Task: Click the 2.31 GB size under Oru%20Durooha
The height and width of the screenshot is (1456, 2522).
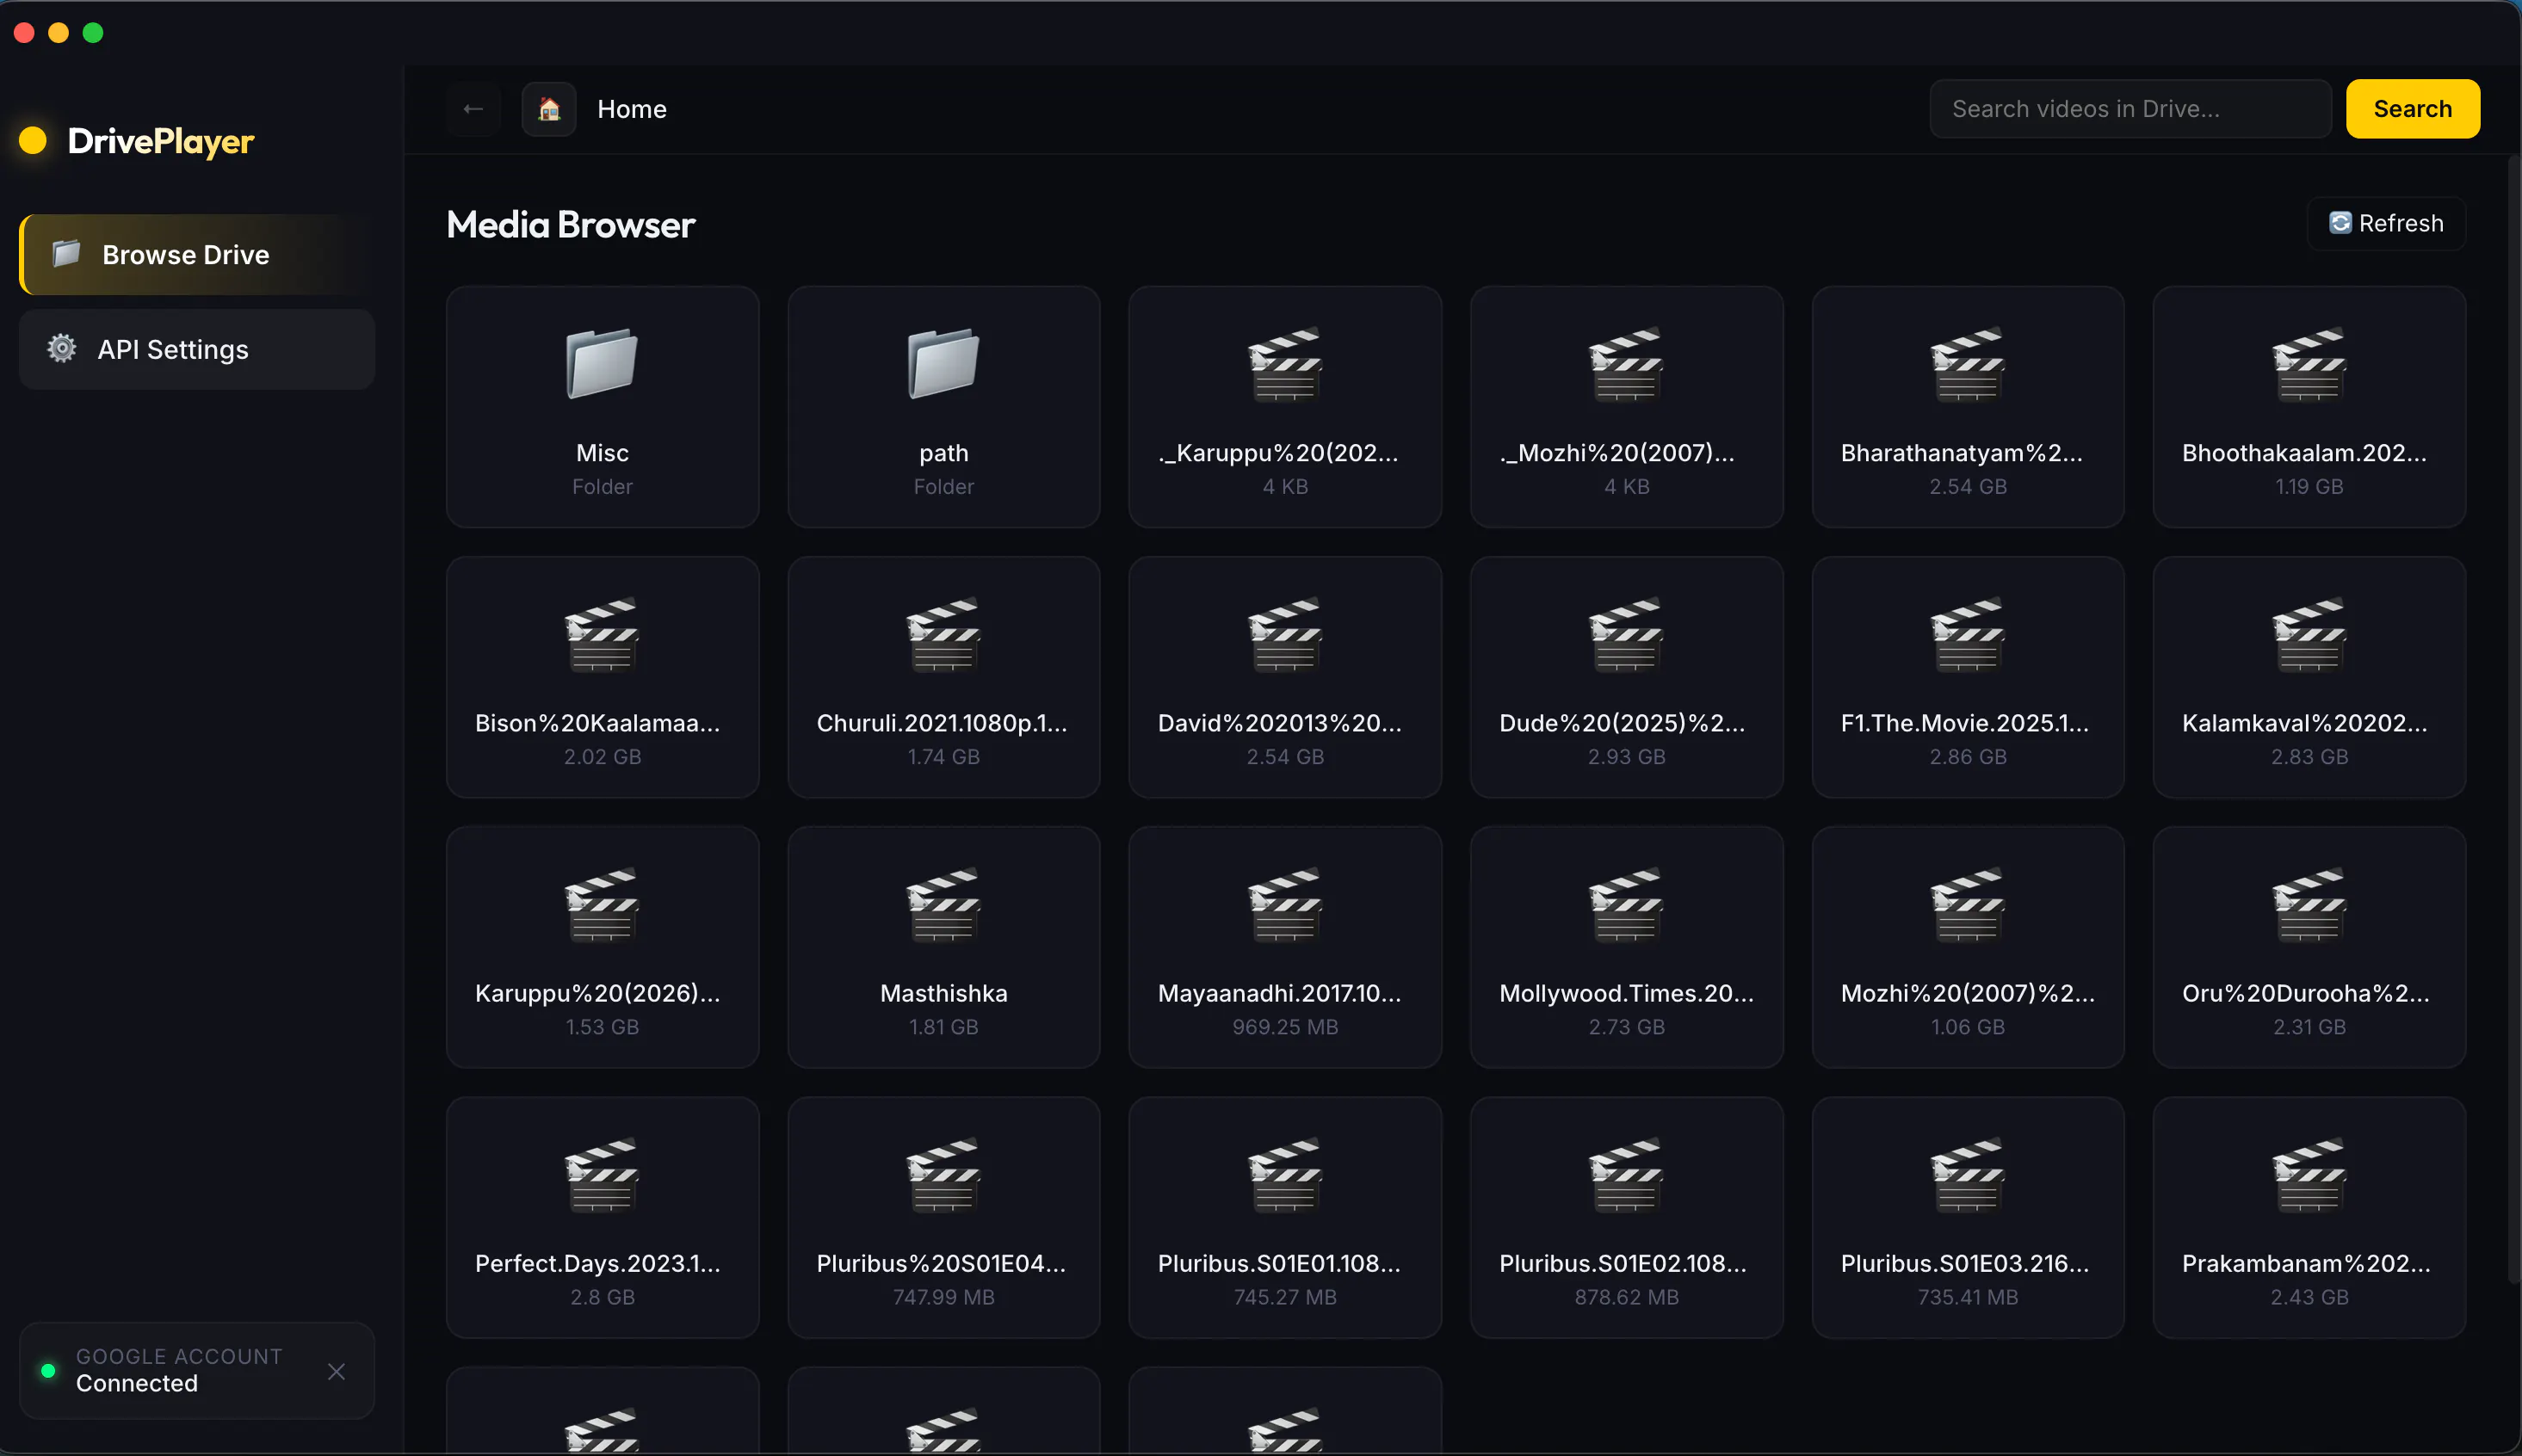Action: pyautogui.click(x=2309, y=1027)
